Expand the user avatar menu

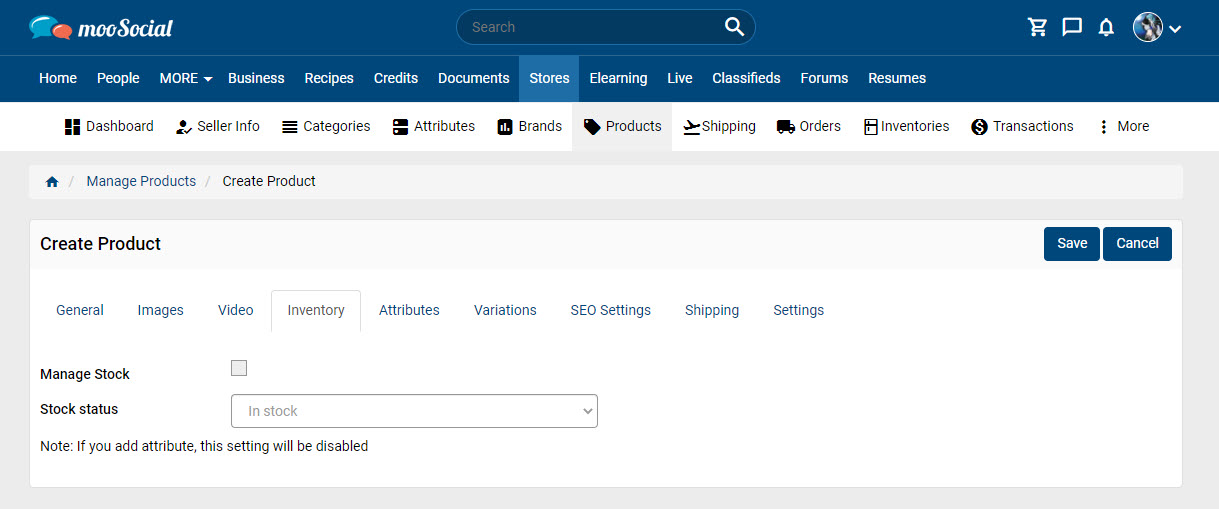click(1157, 27)
